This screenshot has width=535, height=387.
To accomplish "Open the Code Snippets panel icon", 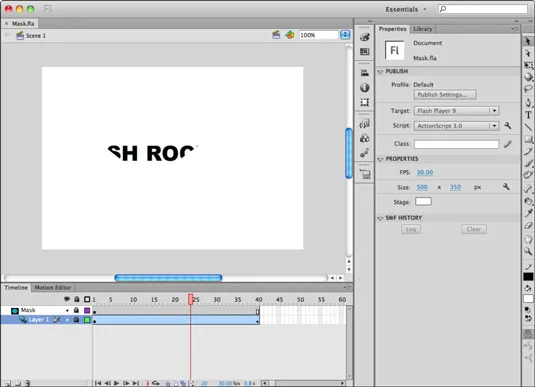I will tap(364, 124).
